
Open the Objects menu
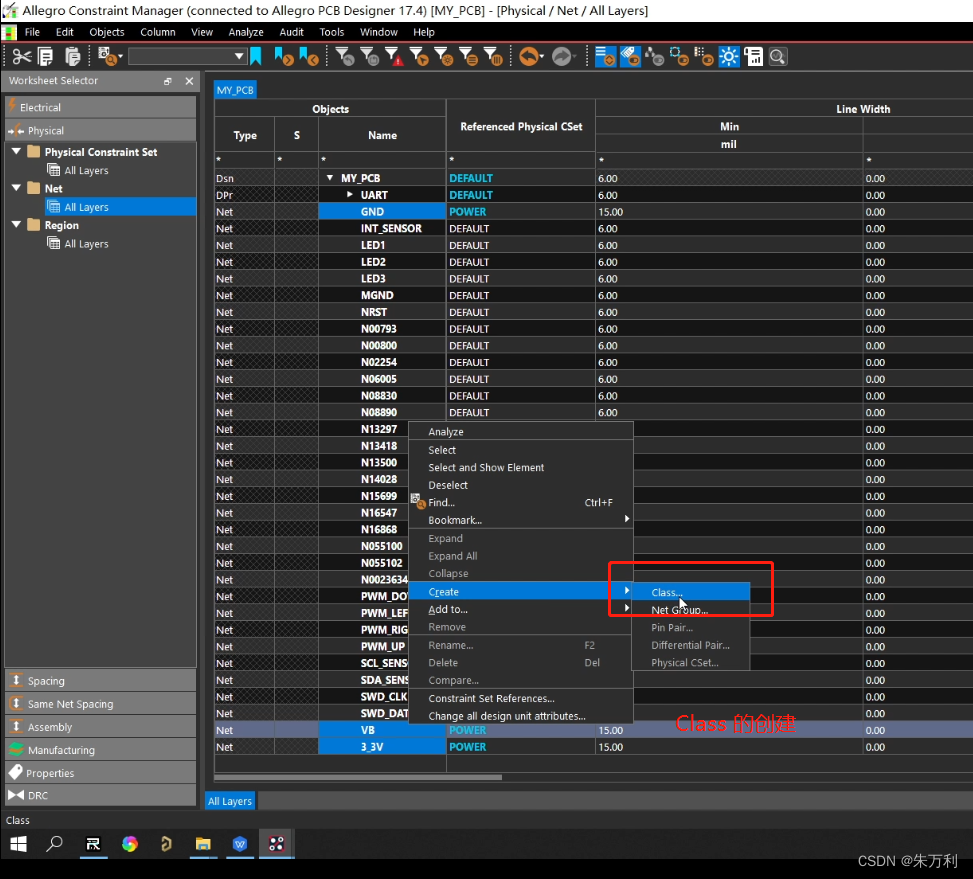coord(107,32)
